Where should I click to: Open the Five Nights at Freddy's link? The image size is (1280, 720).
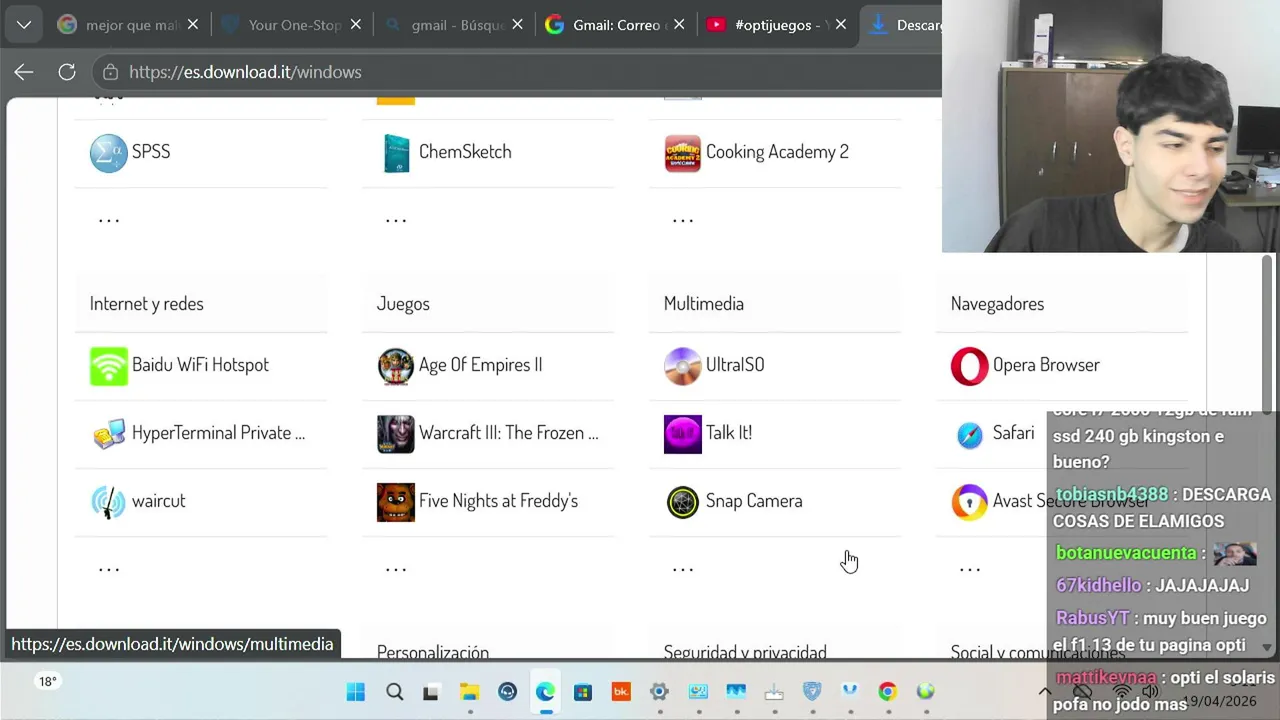498,501
